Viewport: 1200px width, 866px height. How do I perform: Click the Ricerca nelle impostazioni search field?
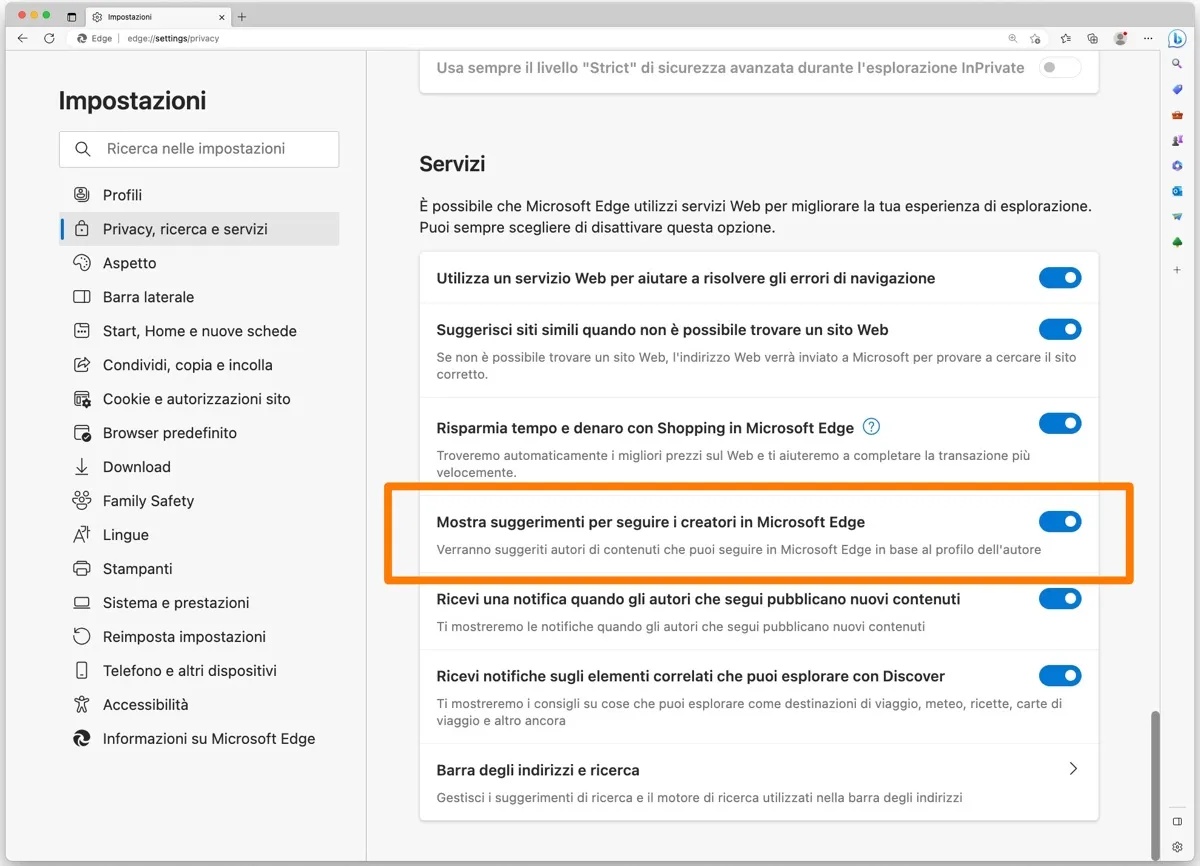click(x=199, y=149)
